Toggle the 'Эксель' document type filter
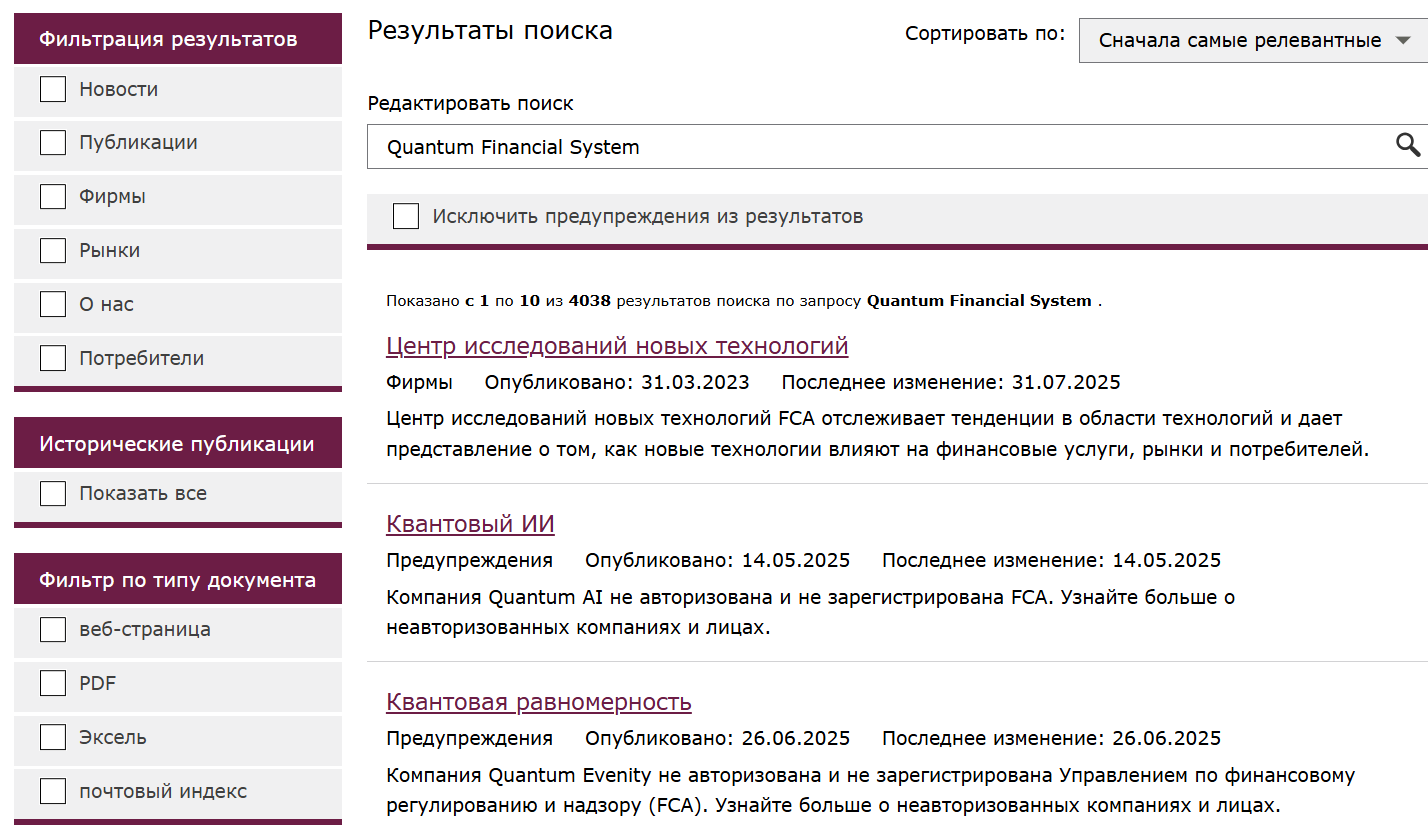This screenshot has height=835, width=1428. point(52,736)
